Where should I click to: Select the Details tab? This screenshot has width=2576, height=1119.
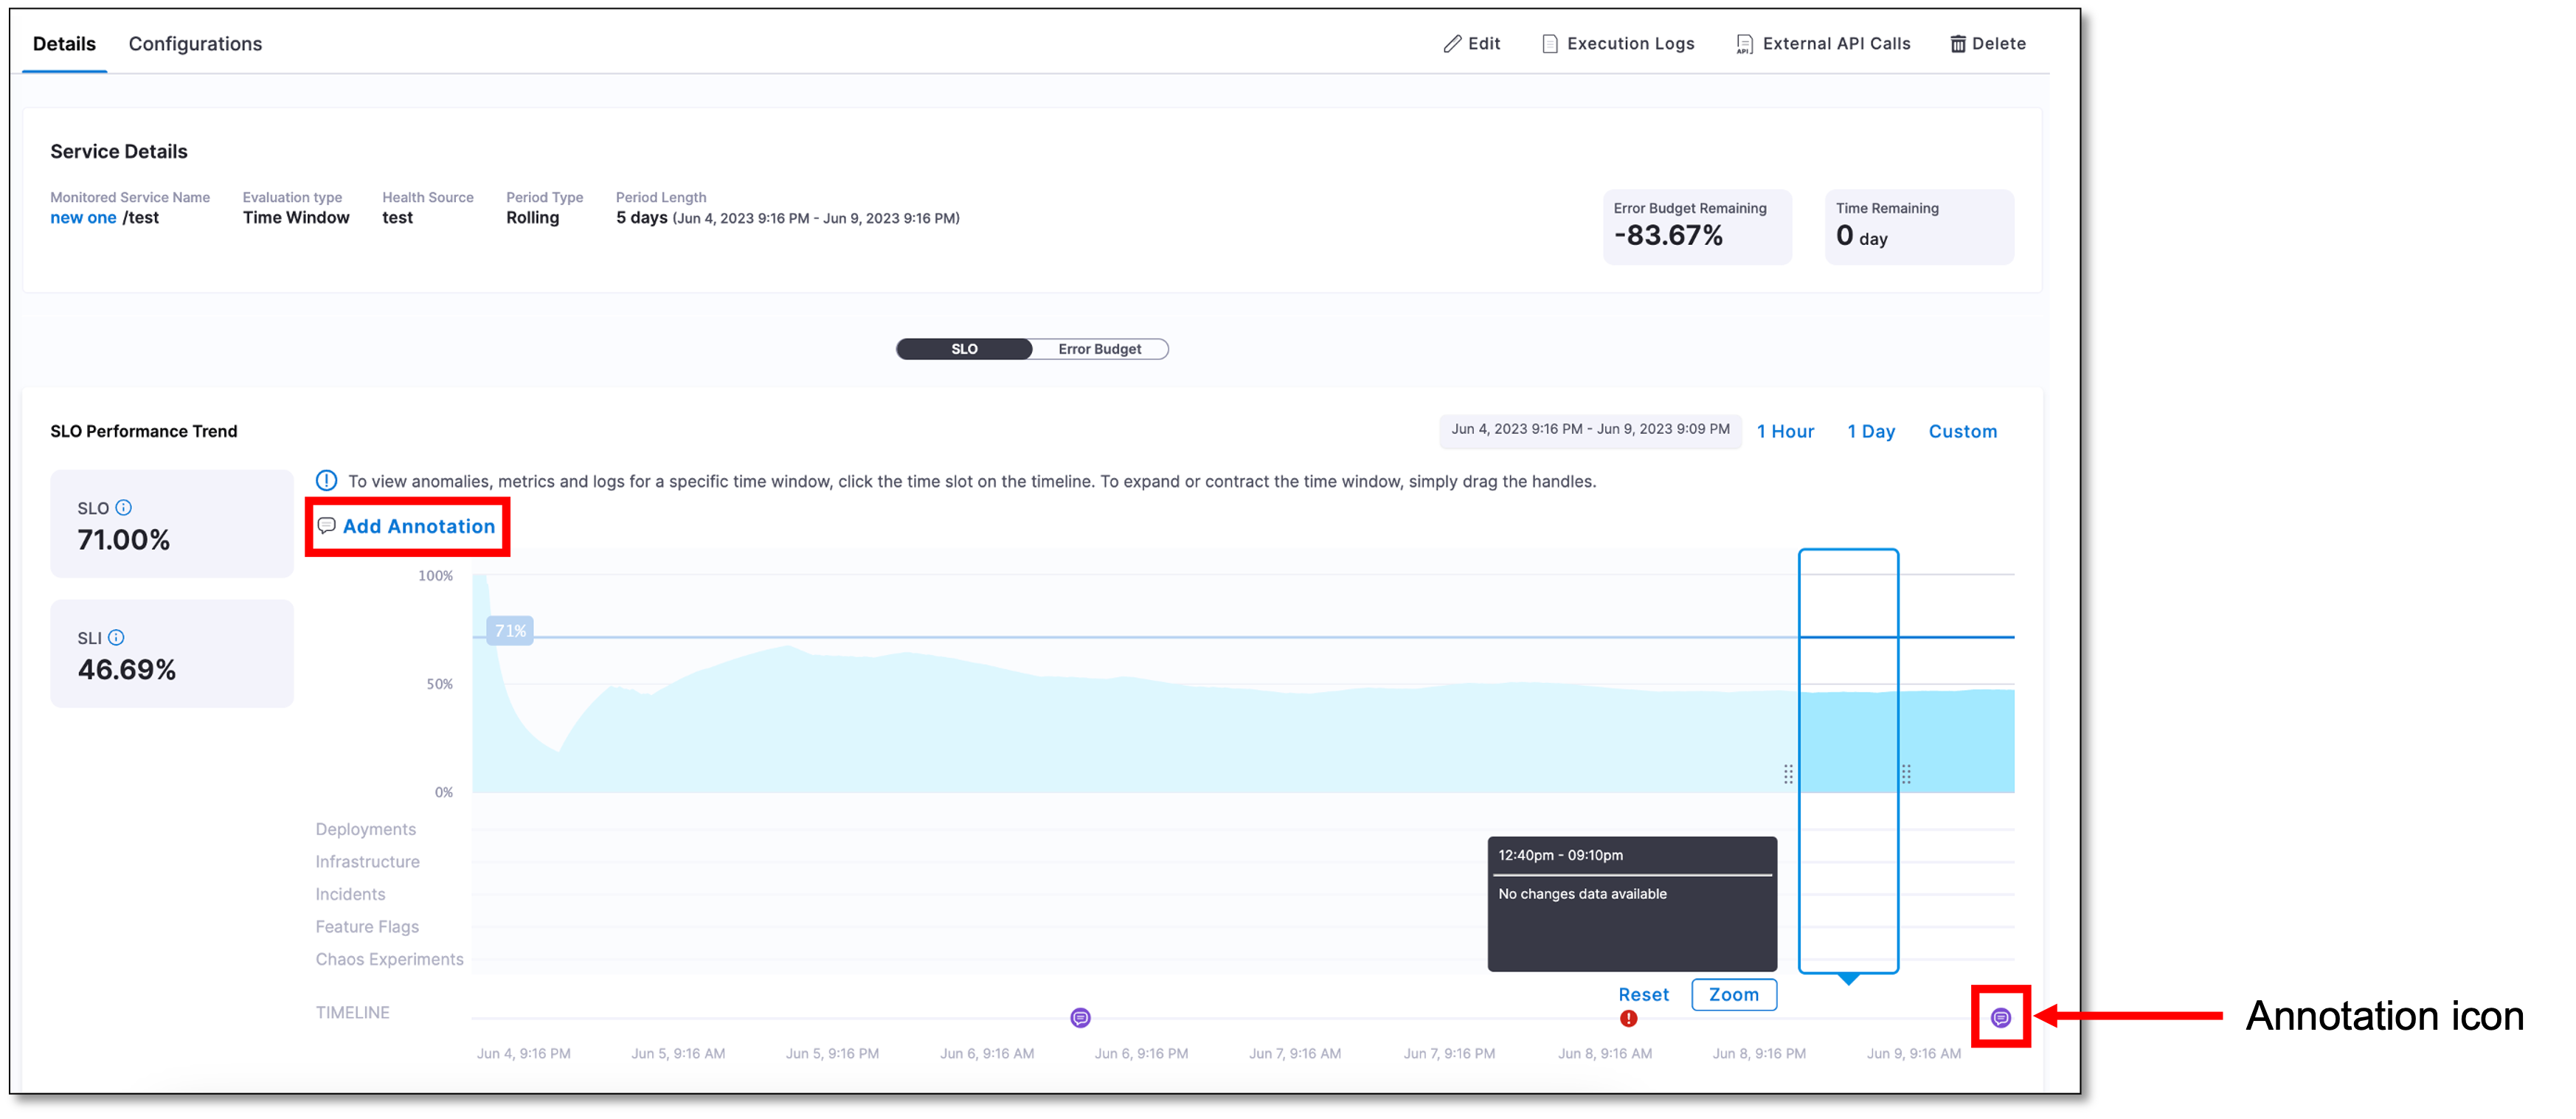(x=64, y=43)
